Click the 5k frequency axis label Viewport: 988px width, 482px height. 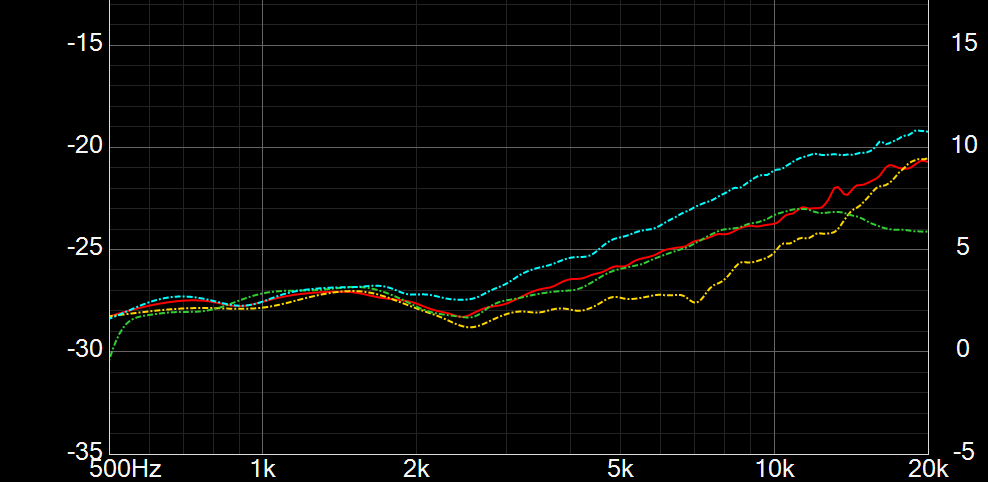pos(620,469)
